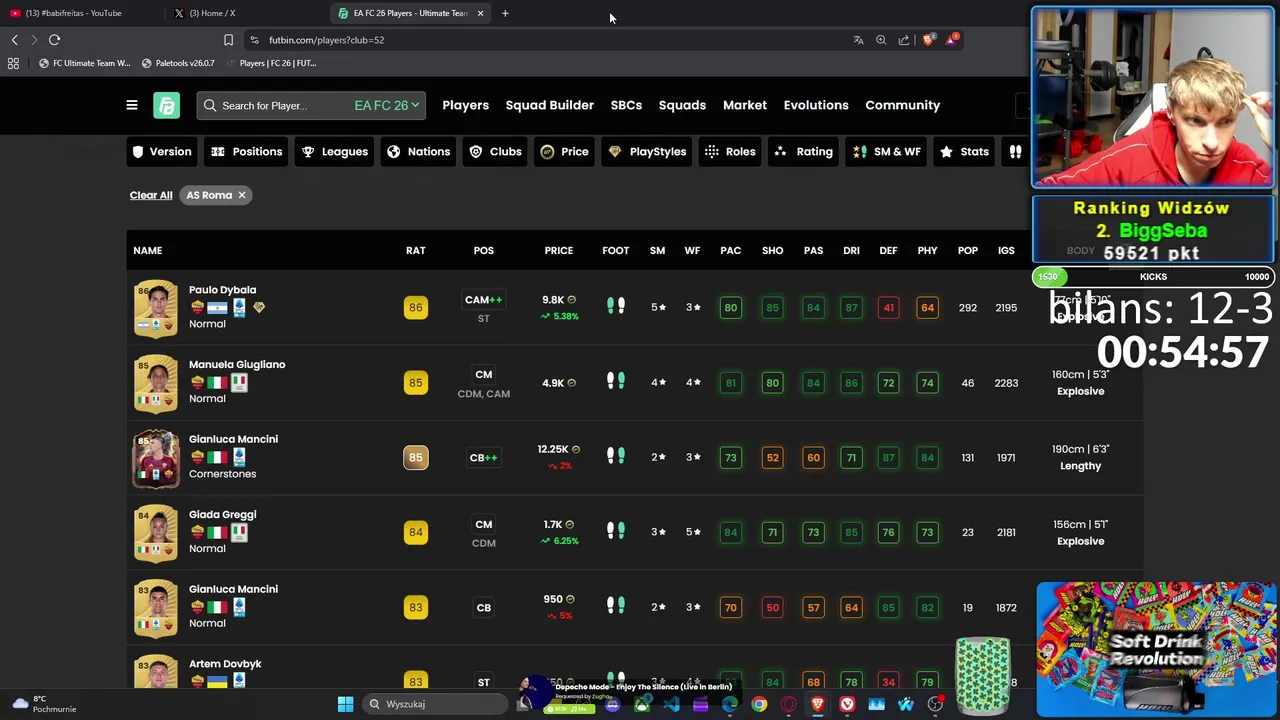Reload the current page
Screen dimensions: 1280x720
pos(54,40)
